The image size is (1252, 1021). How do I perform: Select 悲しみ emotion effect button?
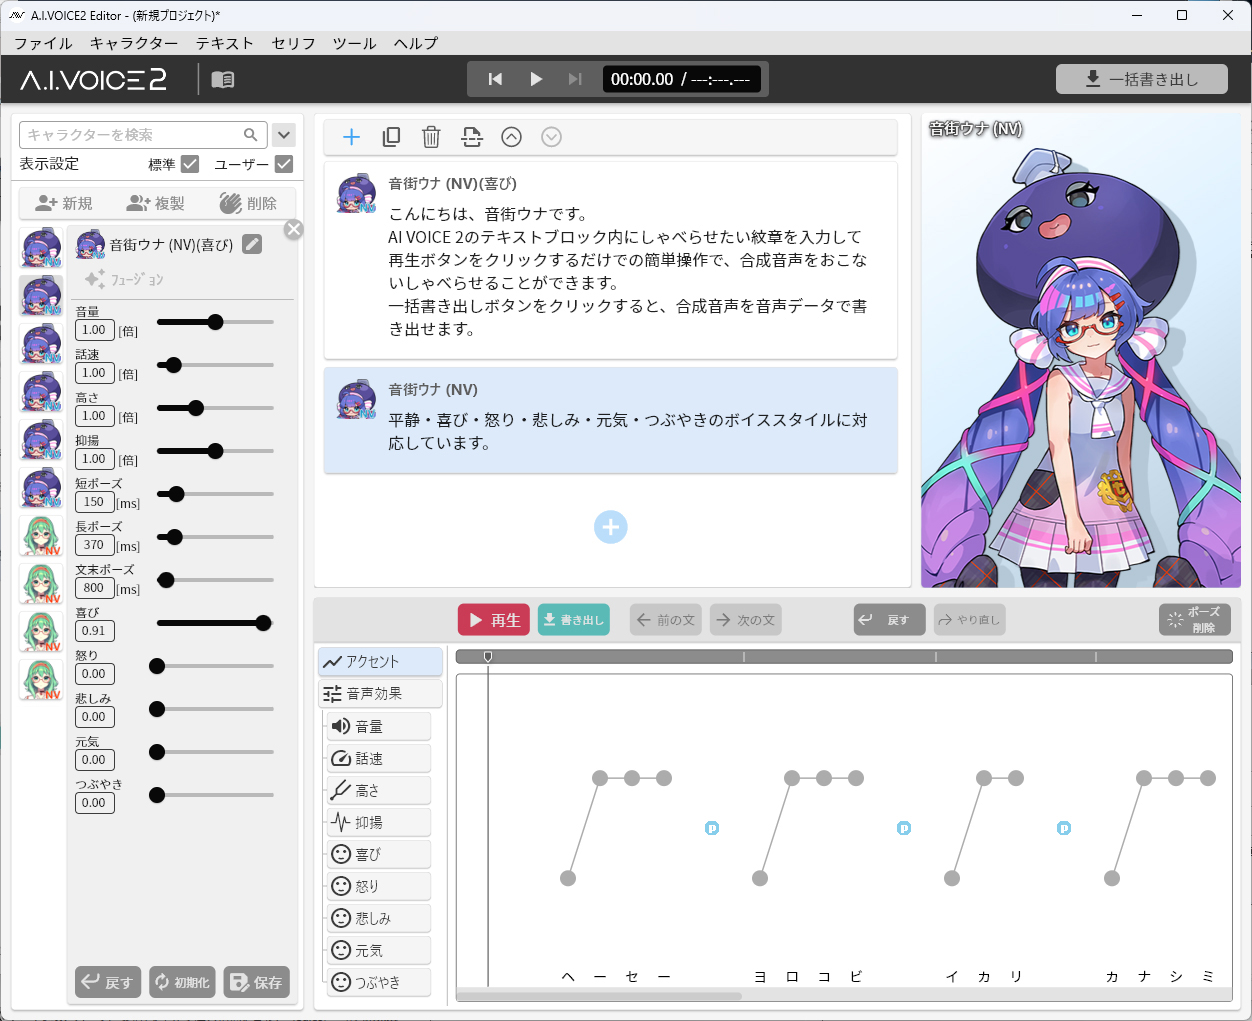[x=379, y=918]
